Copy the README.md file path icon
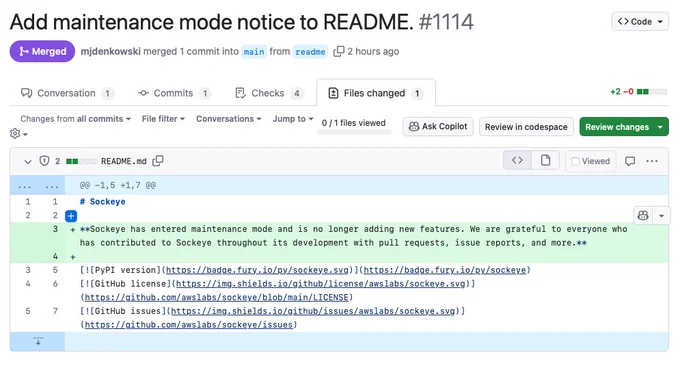This screenshot has height=368, width=680. [x=158, y=161]
